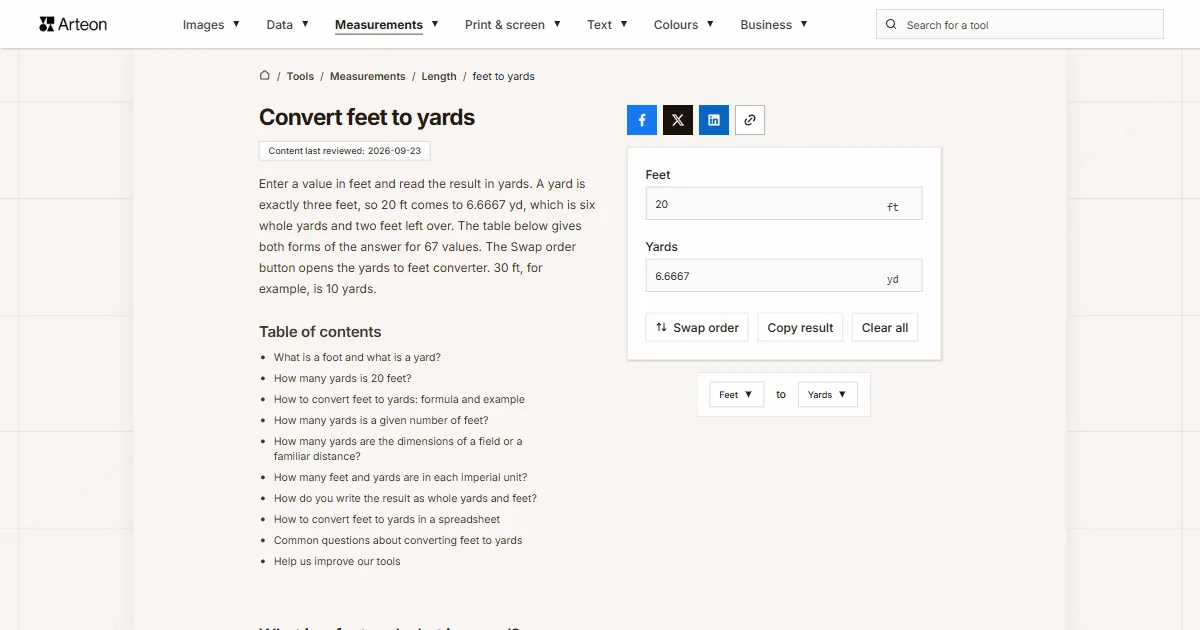Open the Length breadcrumb link
The width and height of the screenshot is (1200, 630).
[439, 76]
